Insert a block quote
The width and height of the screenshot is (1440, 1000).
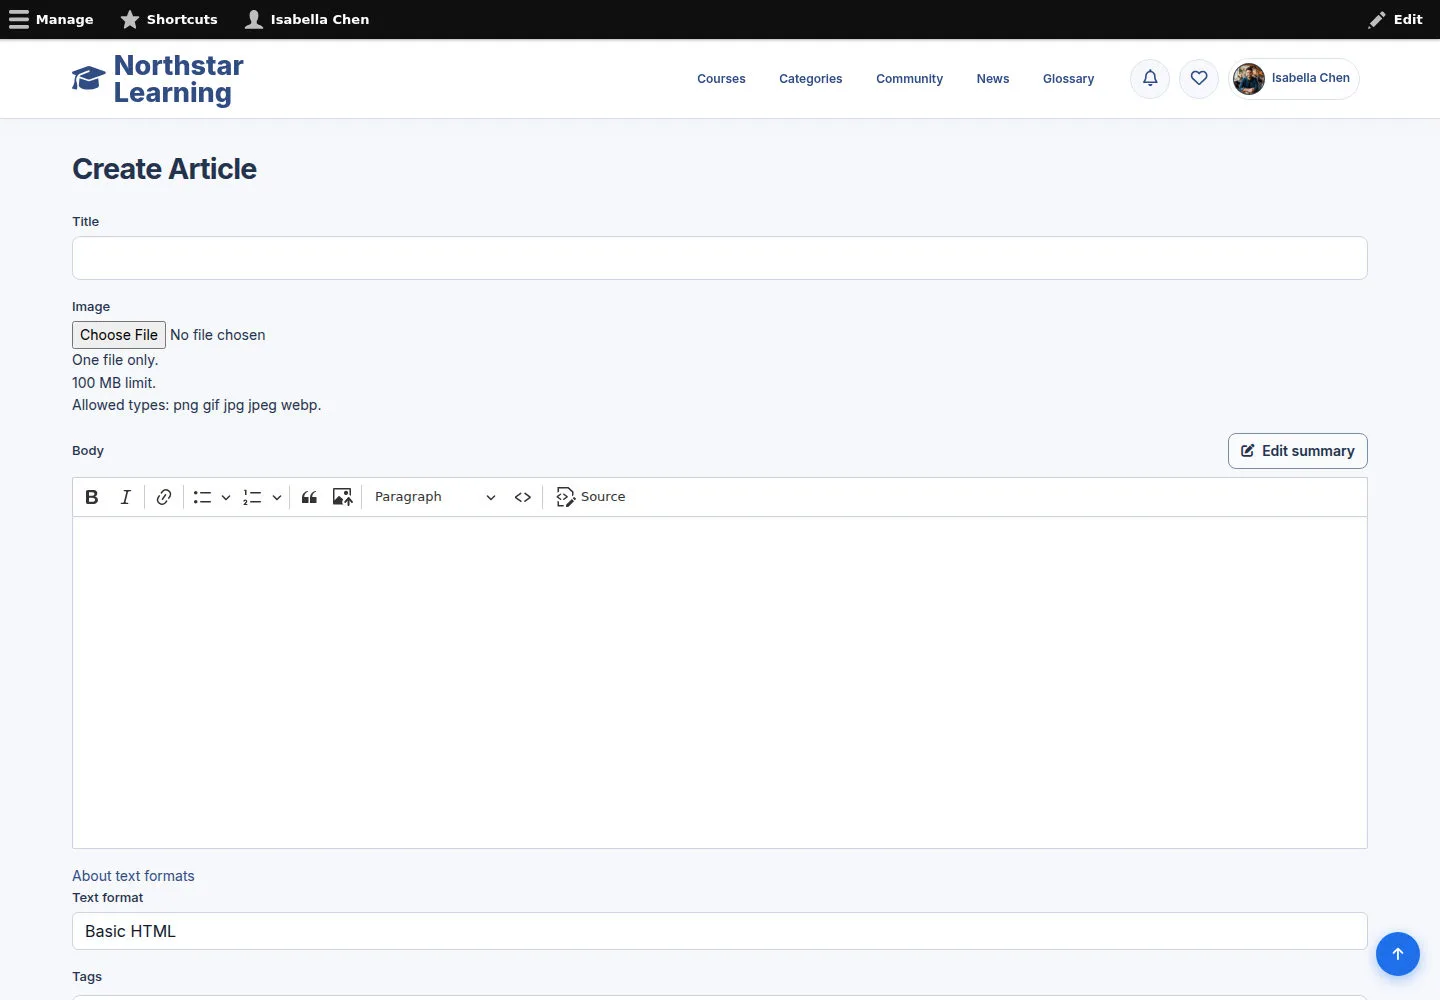309,497
